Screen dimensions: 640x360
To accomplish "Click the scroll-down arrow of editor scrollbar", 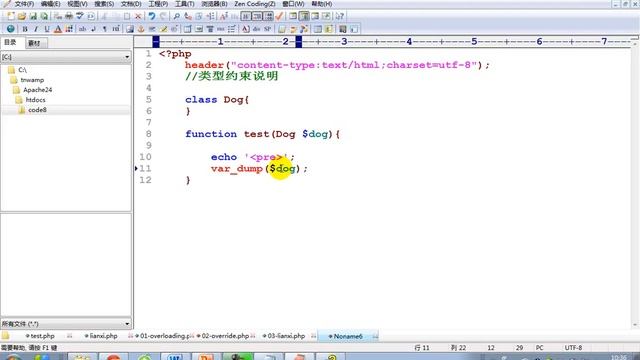I will (x=635, y=325).
